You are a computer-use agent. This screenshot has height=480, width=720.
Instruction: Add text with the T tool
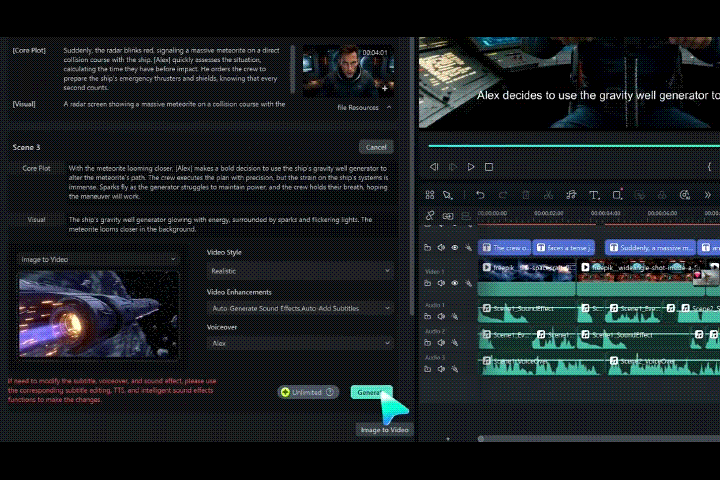coord(594,195)
